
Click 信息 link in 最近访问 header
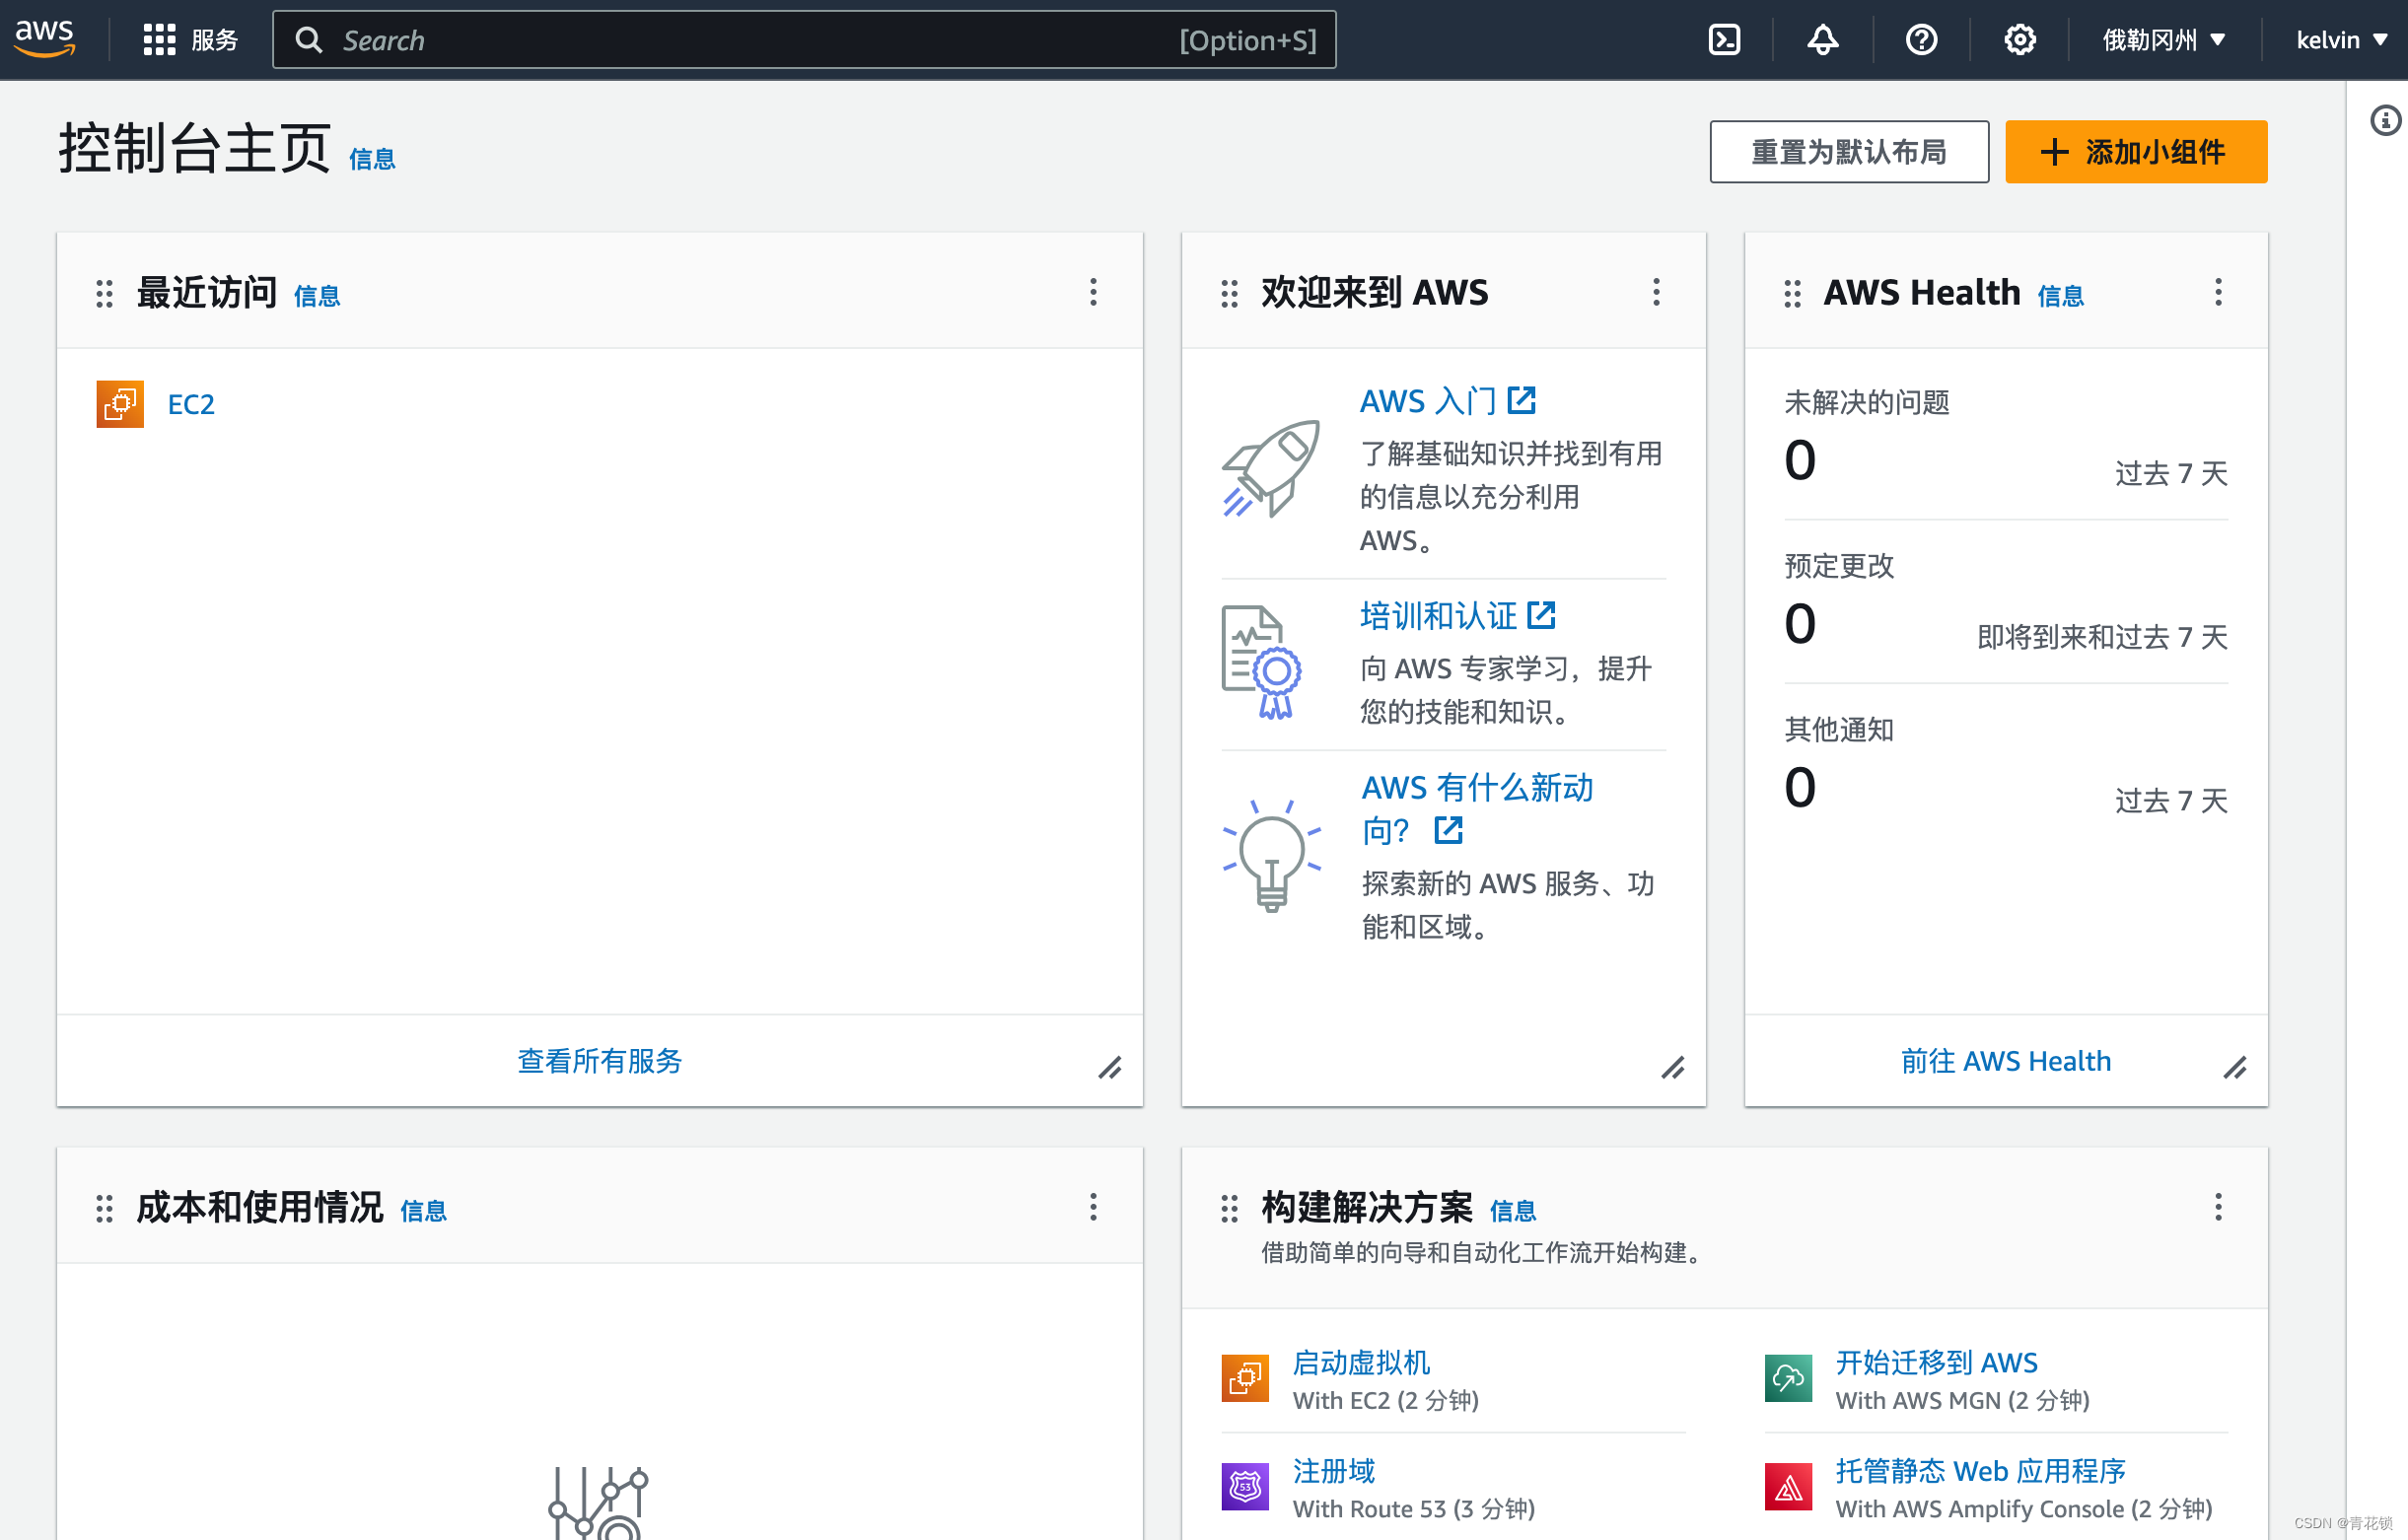(317, 296)
